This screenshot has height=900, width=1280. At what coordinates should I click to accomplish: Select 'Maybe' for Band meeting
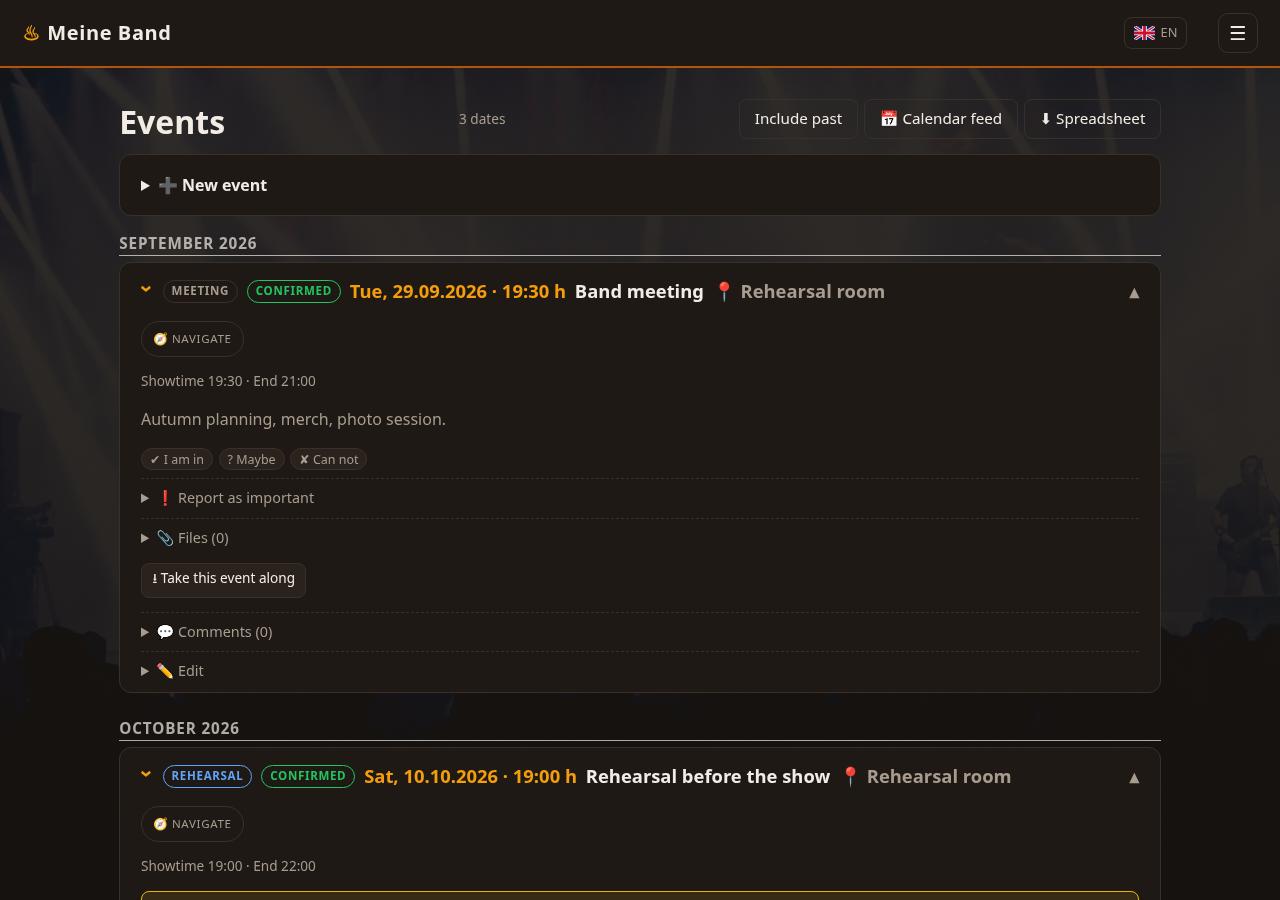coord(252,460)
